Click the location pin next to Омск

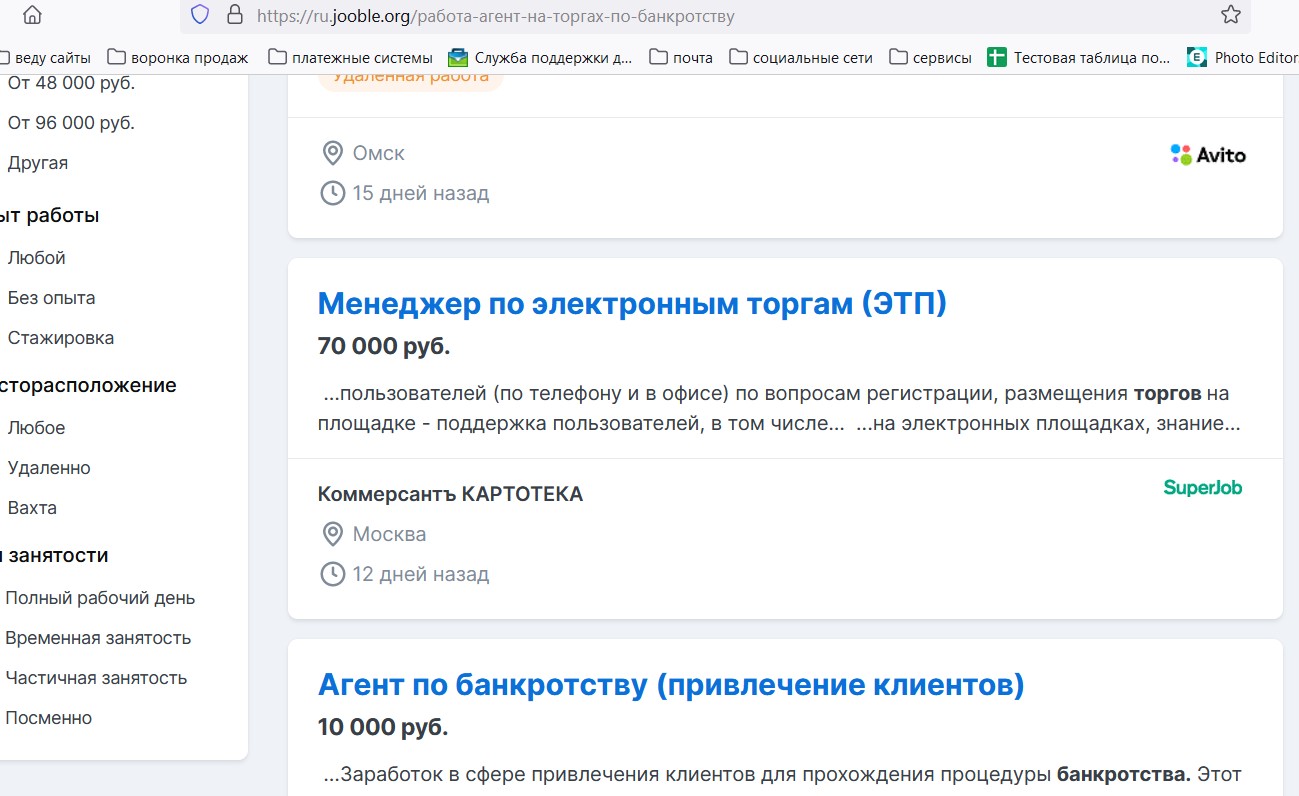332,153
